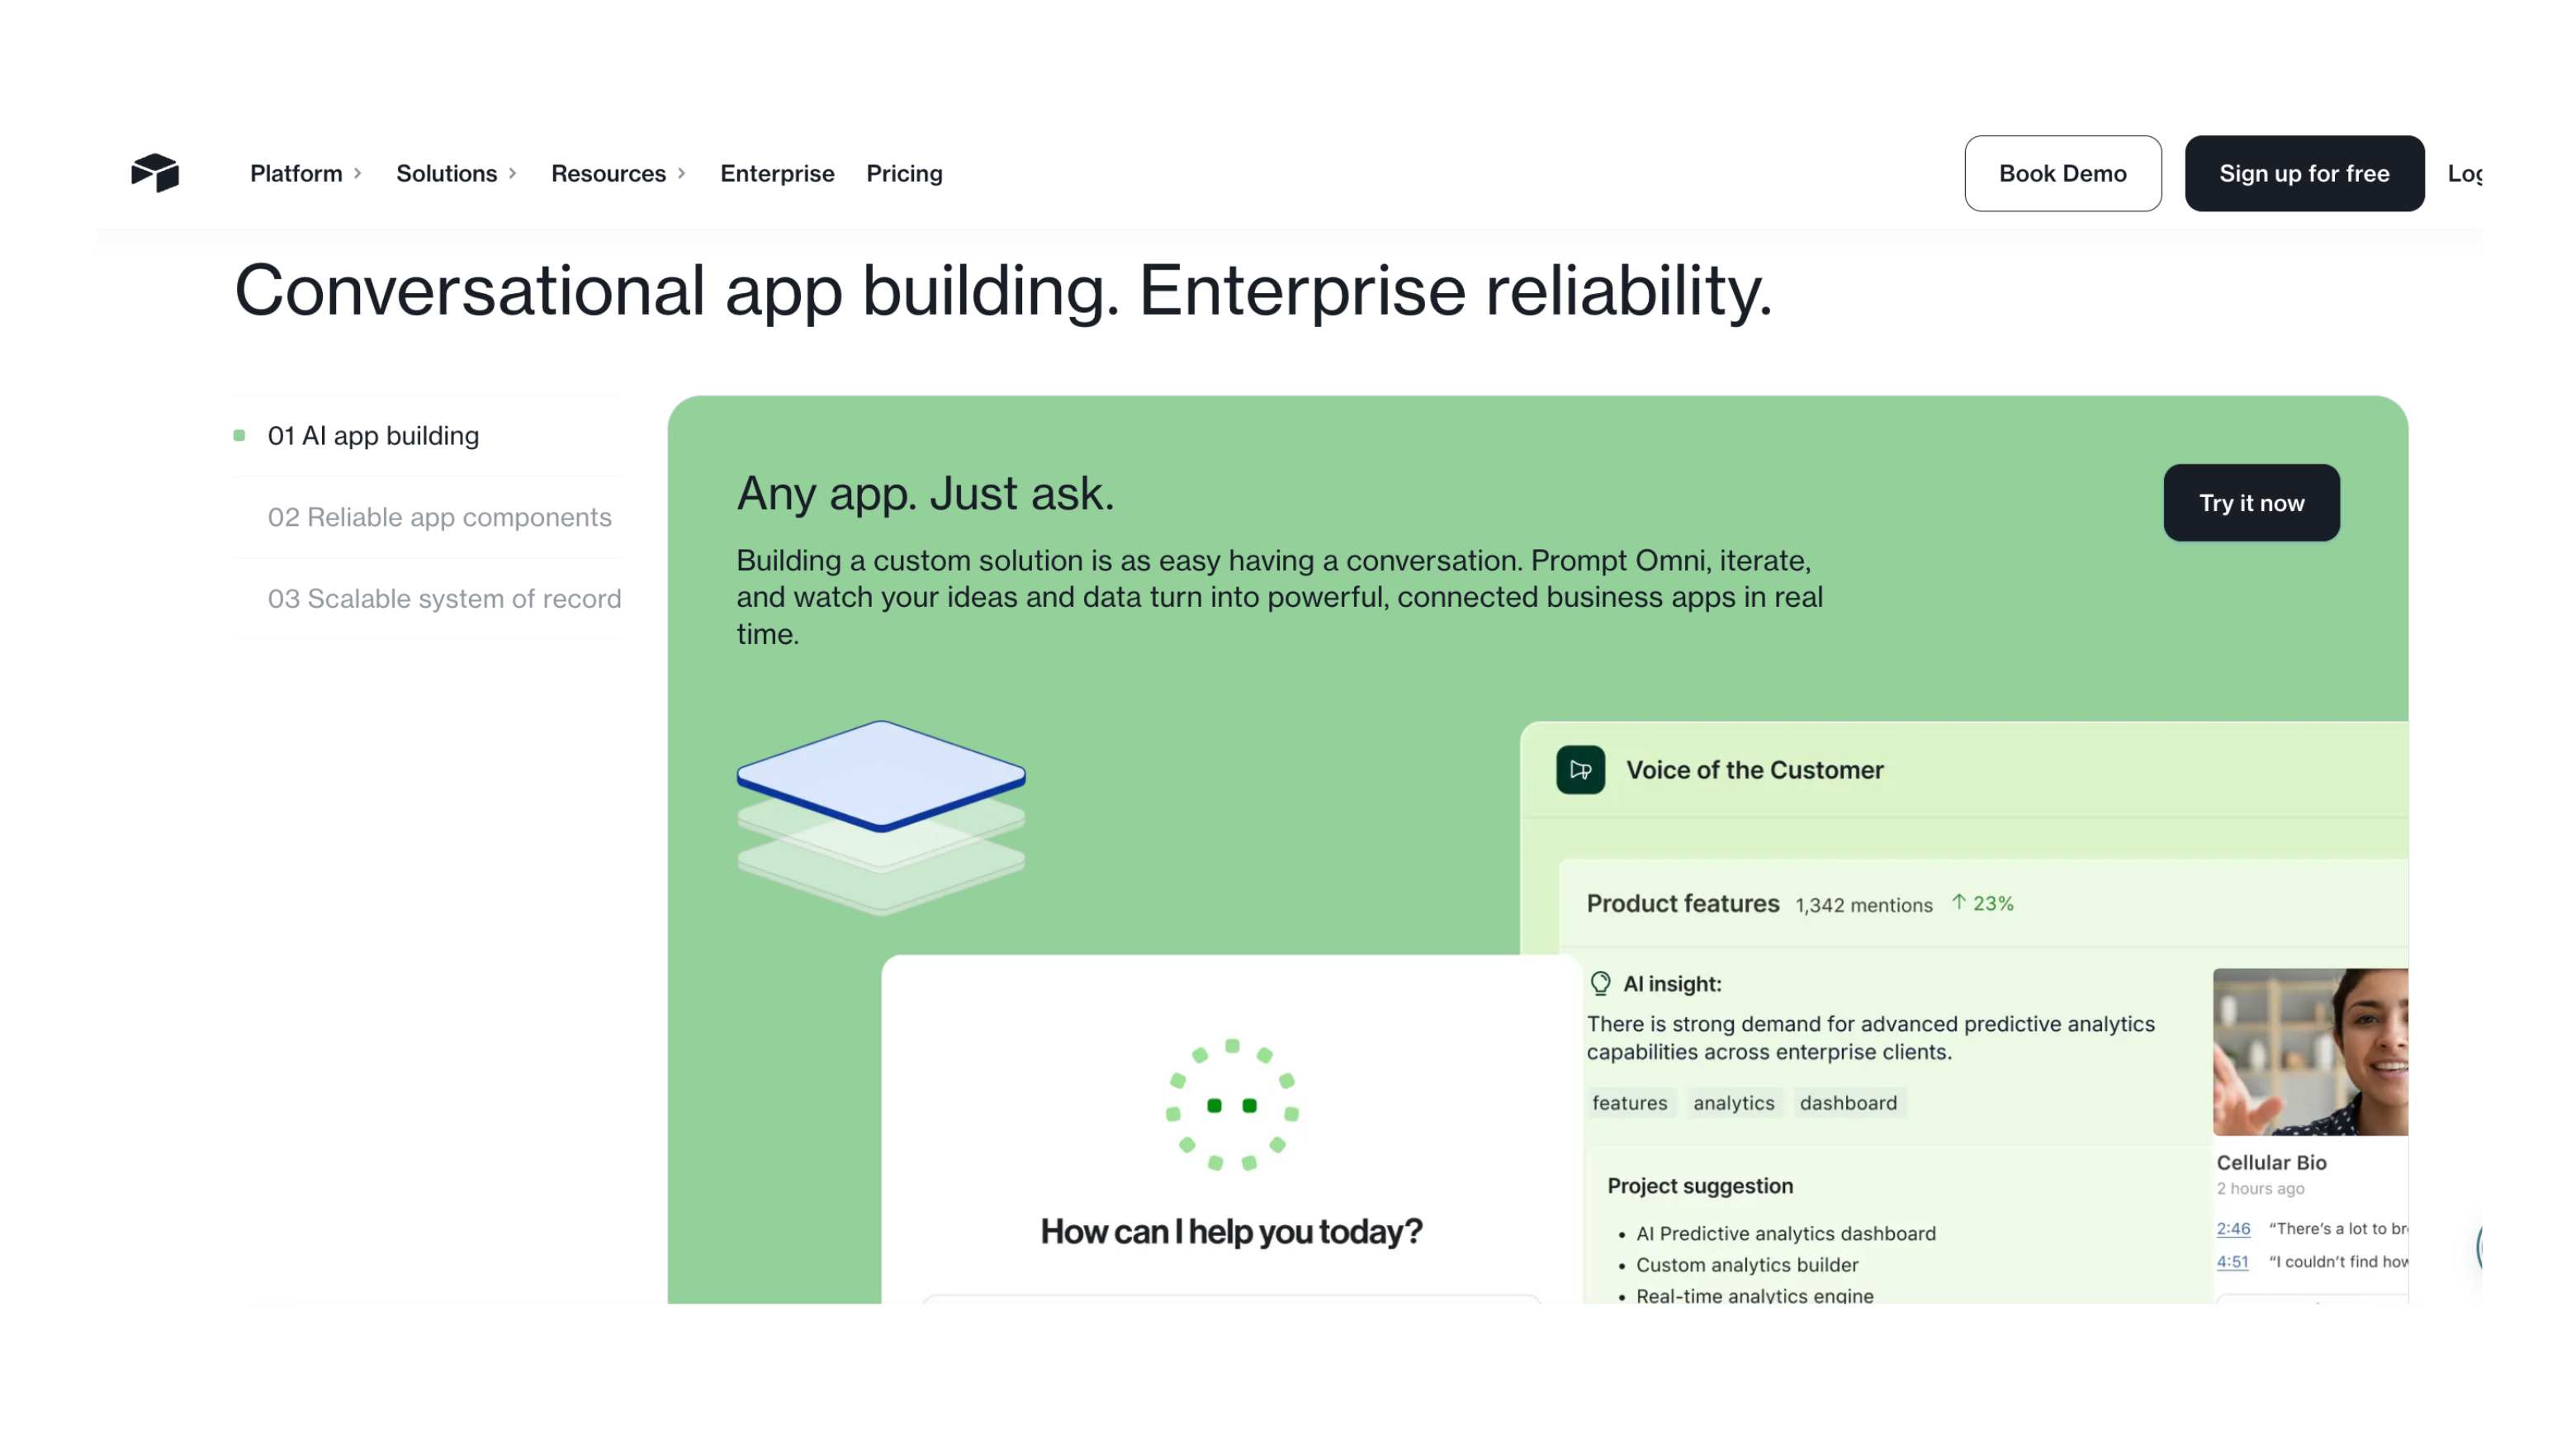This screenshot has width=2576, height=1449.
Task: Select the 02 Reliable app components tab
Action: click(439, 517)
